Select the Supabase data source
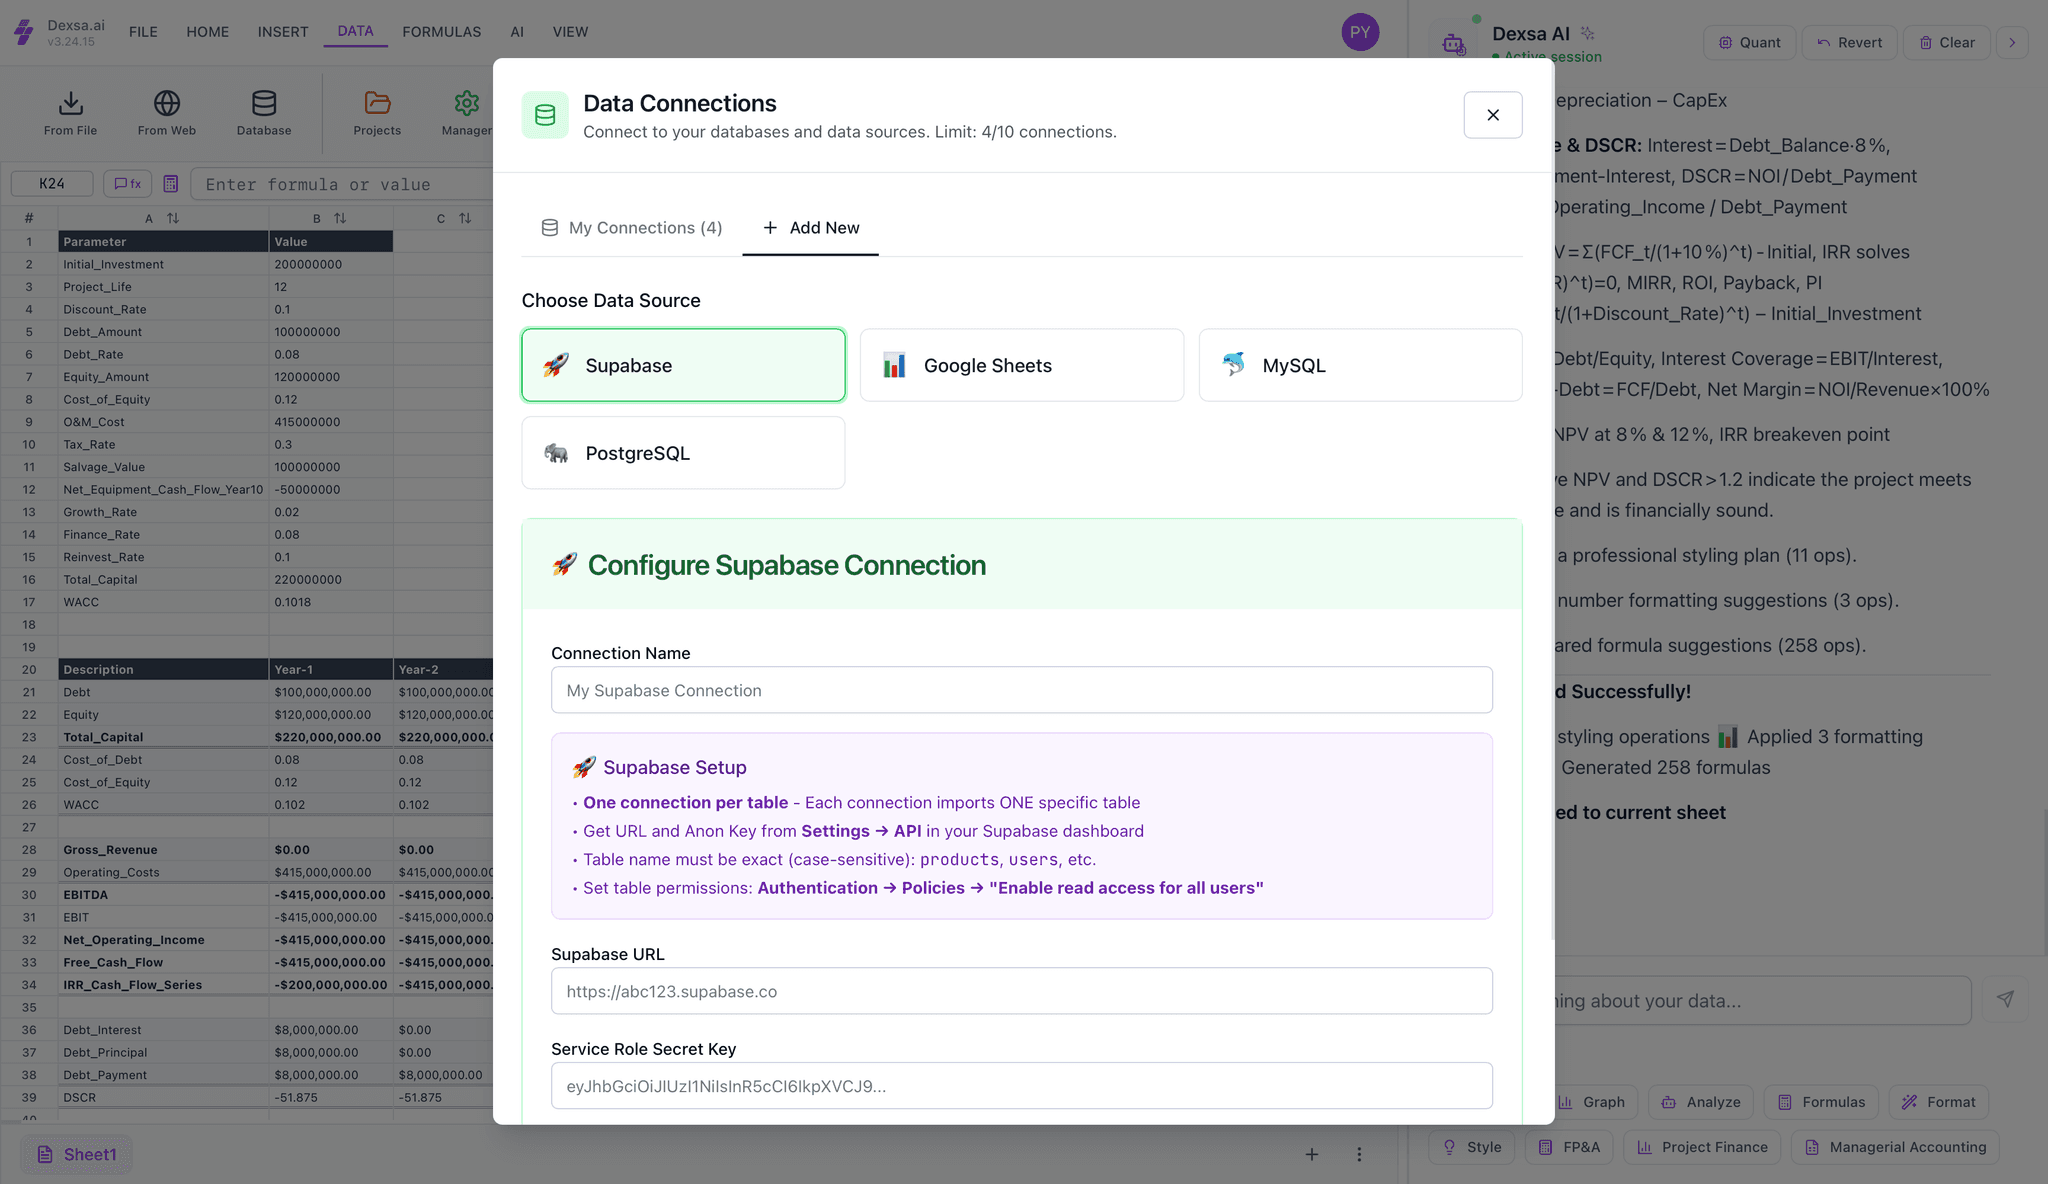 pyautogui.click(x=683, y=365)
